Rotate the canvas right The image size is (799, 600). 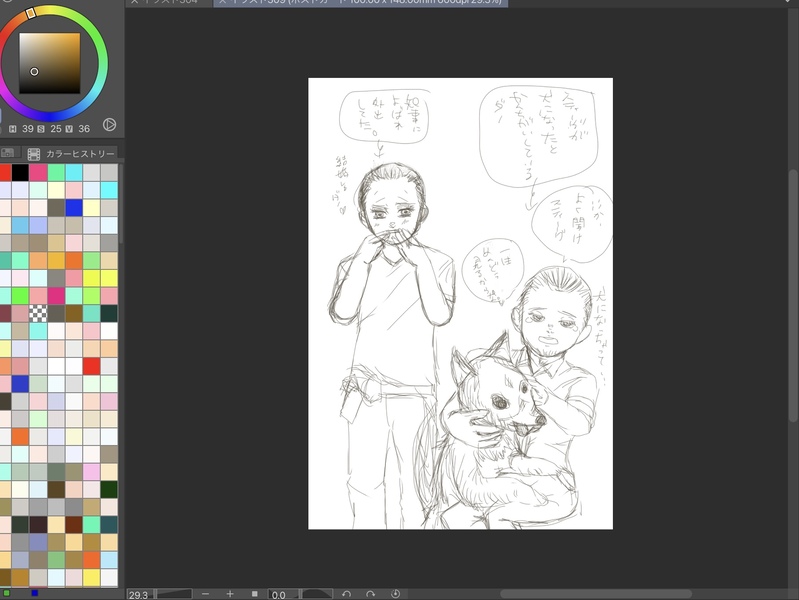[x=370, y=594]
